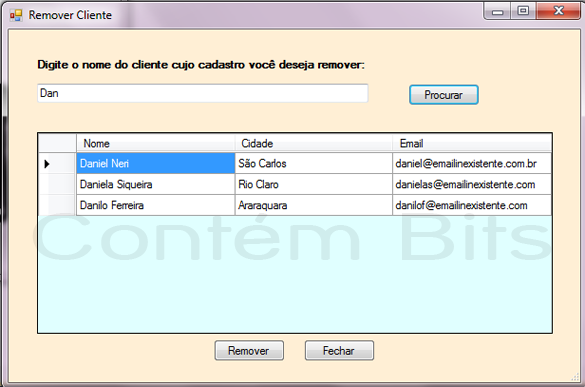Viewport: 585px width, 387px height.
Task: Click the Remover Cliente window app icon
Action: [x=16, y=15]
